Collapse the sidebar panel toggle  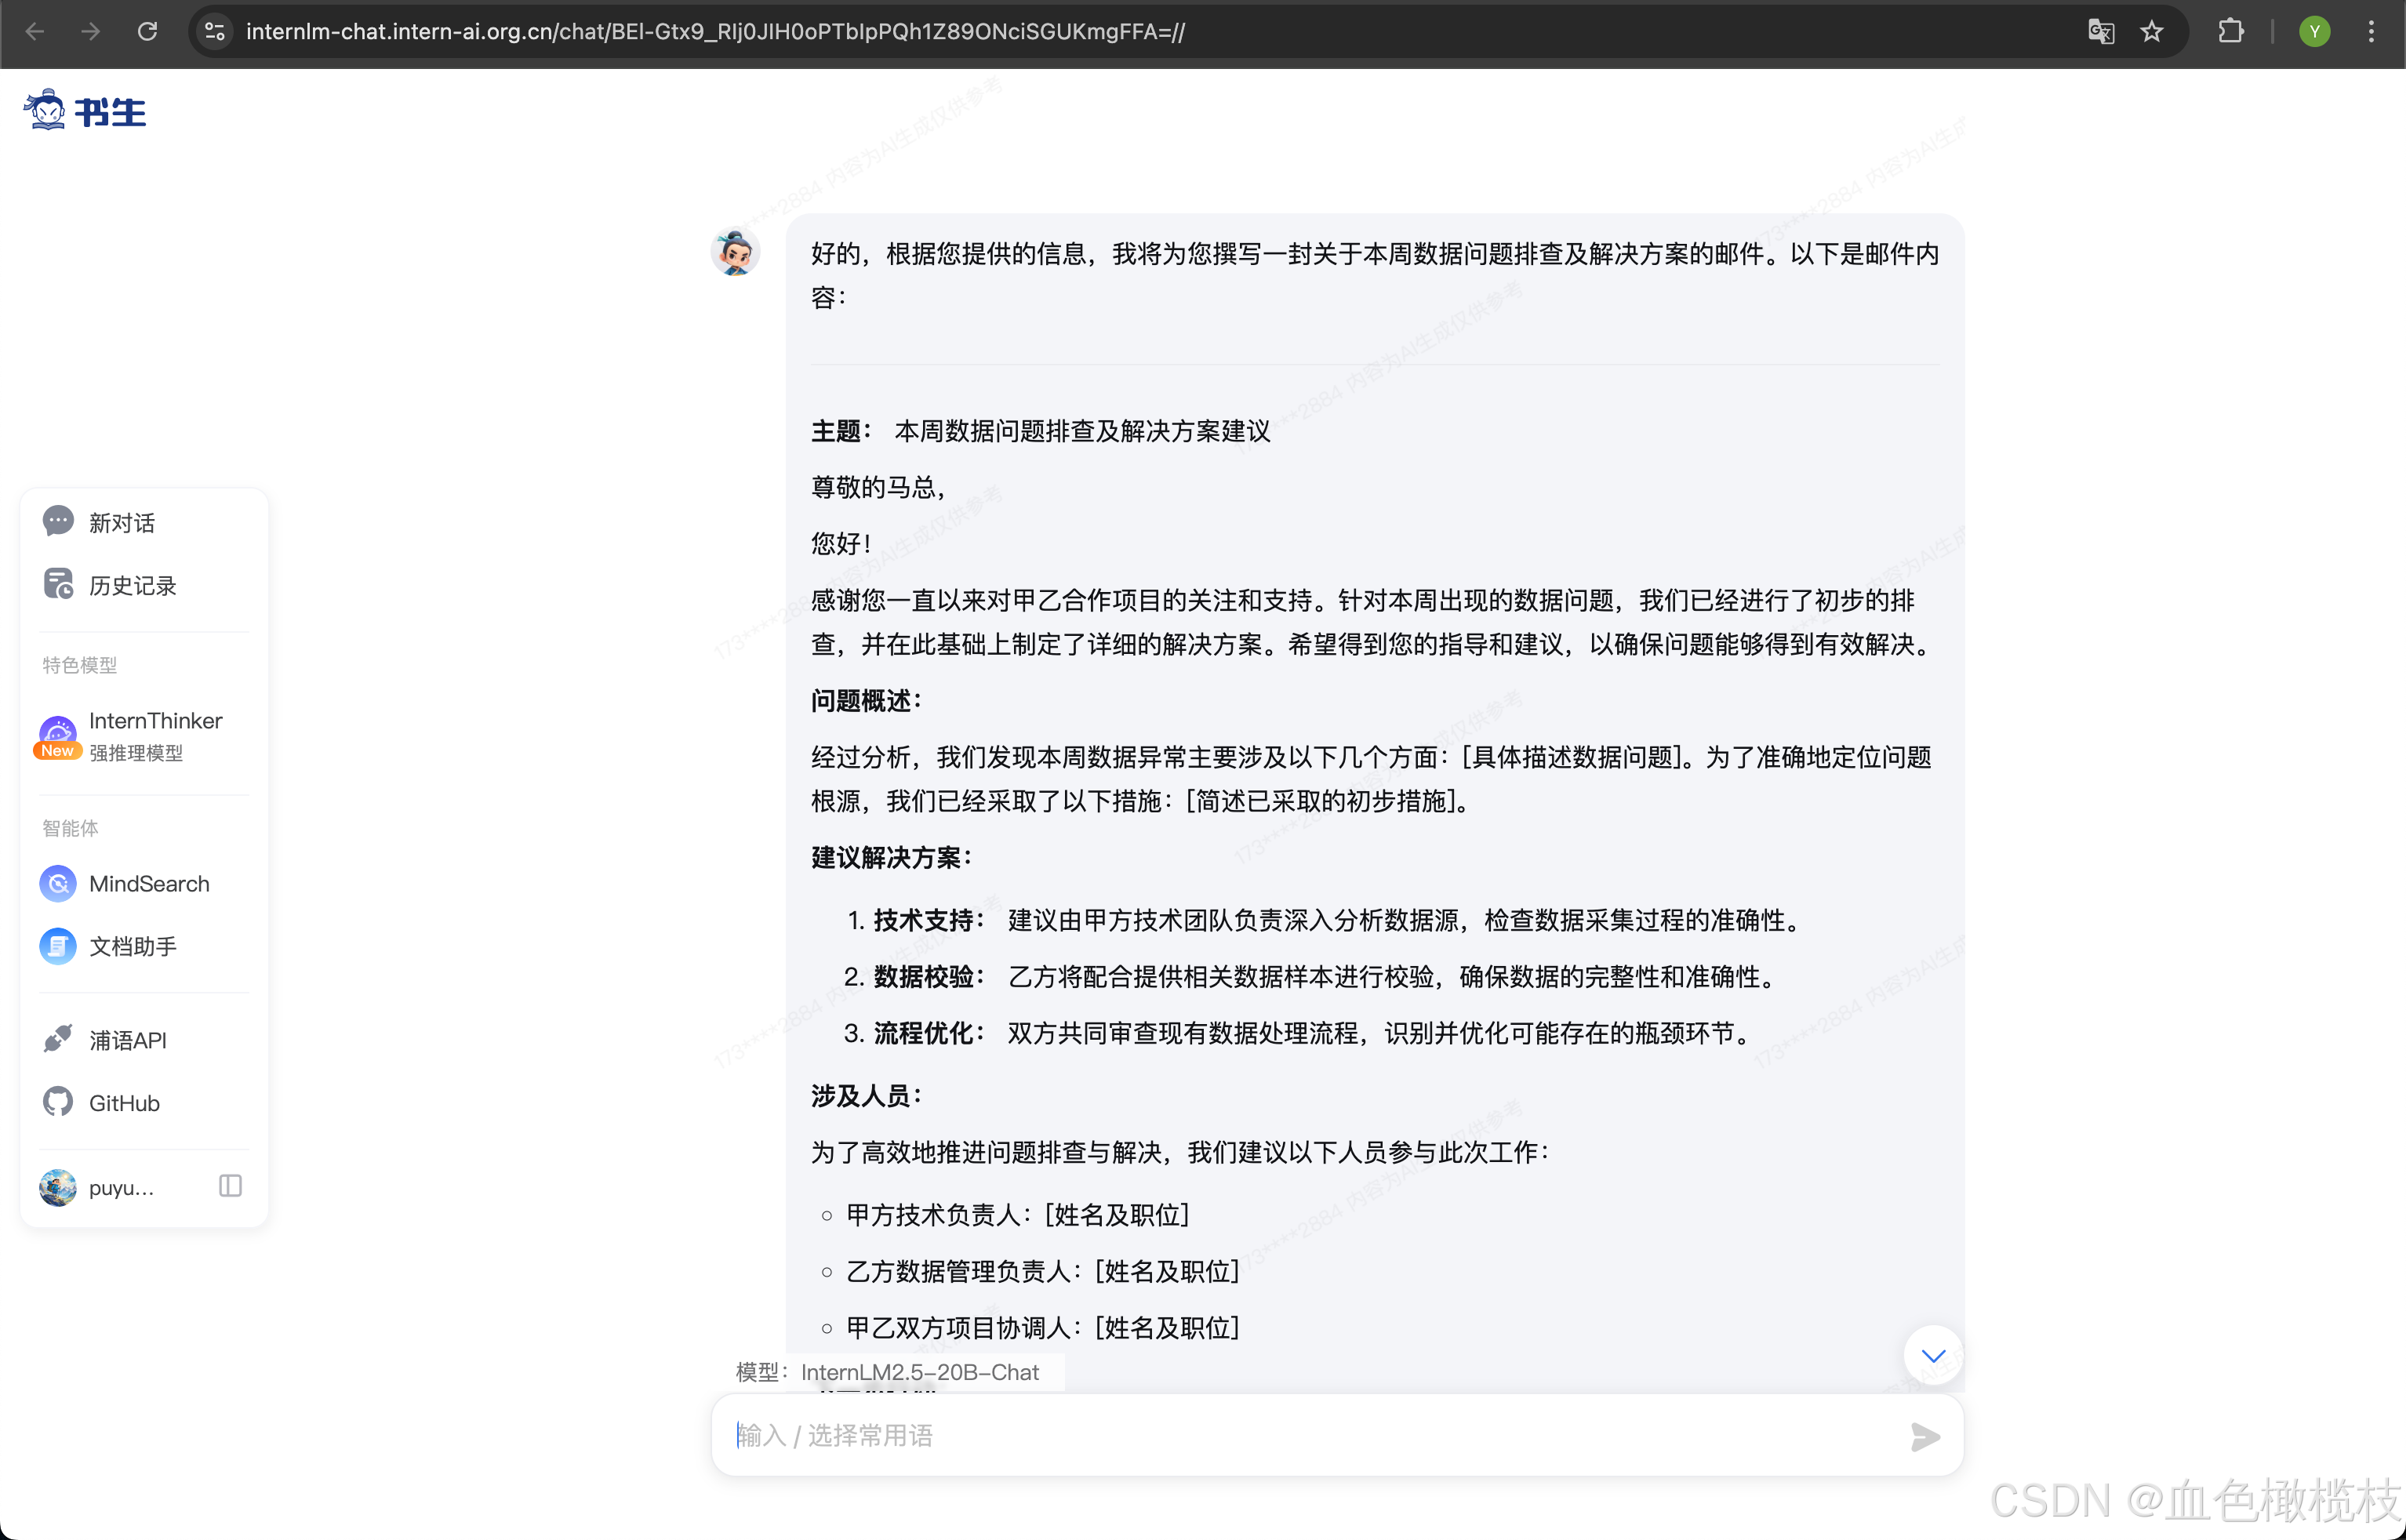point(230,1186)
